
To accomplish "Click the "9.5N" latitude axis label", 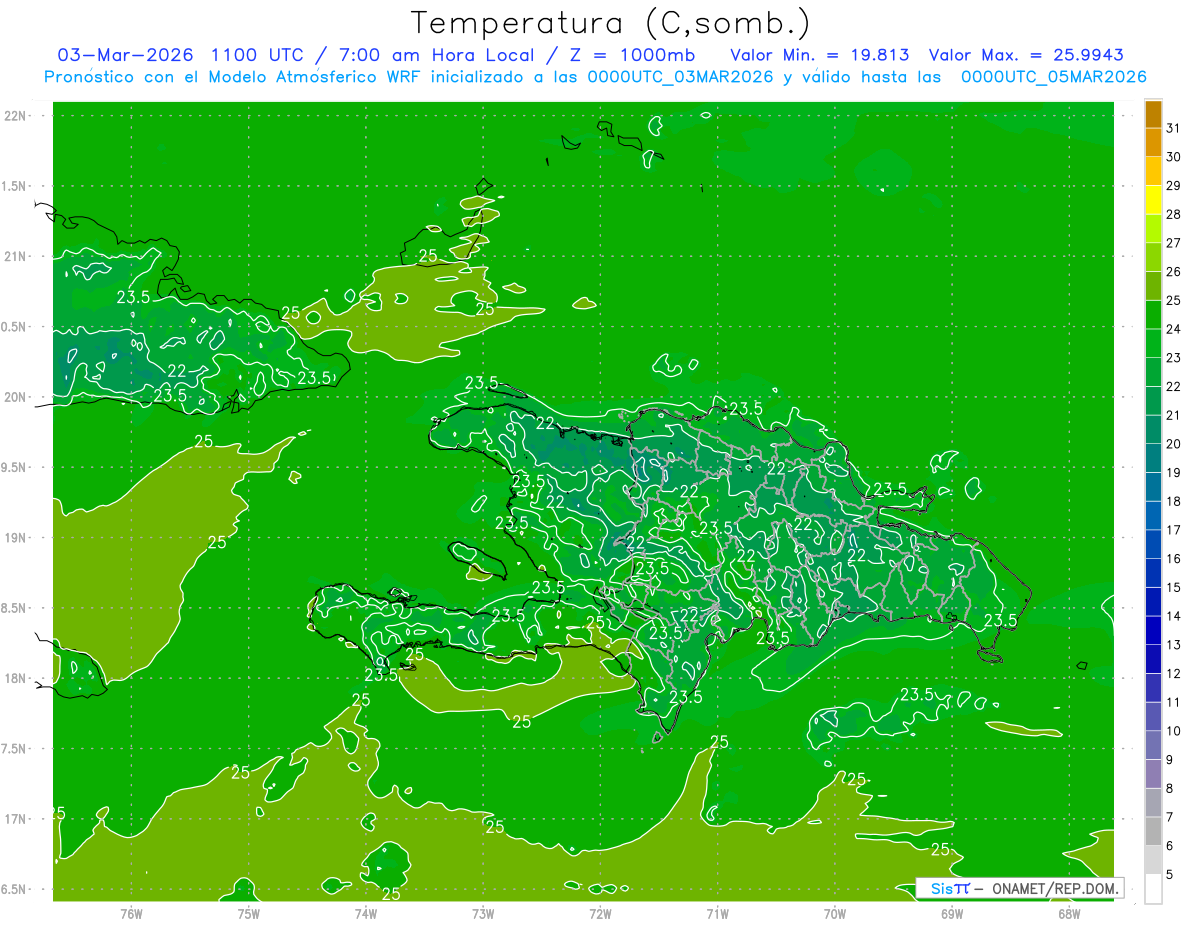I will coord(16,467).
